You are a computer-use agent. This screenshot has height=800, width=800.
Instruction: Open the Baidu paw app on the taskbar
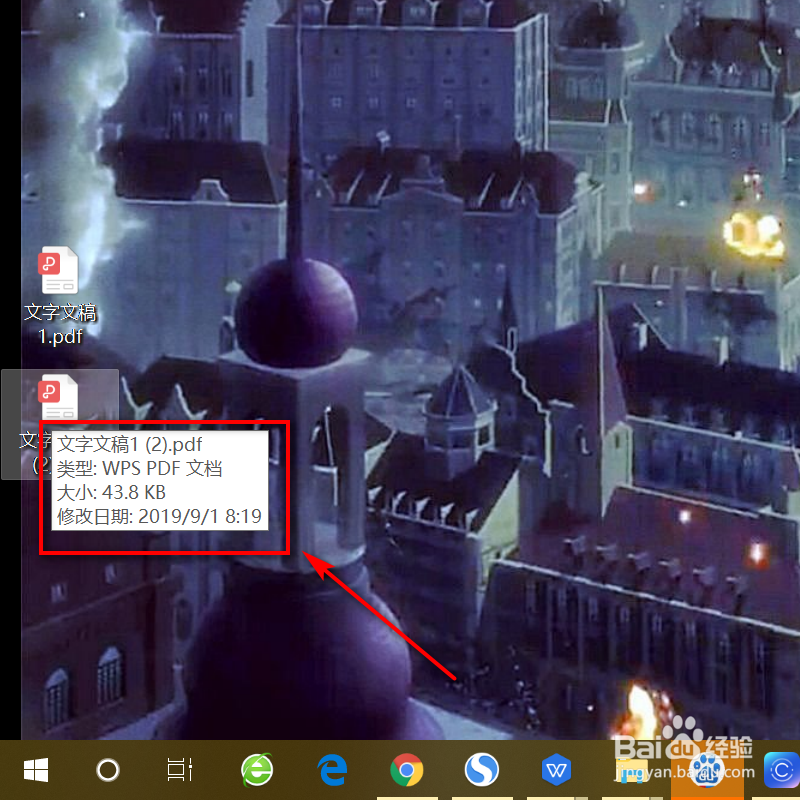tap(707, 770)
